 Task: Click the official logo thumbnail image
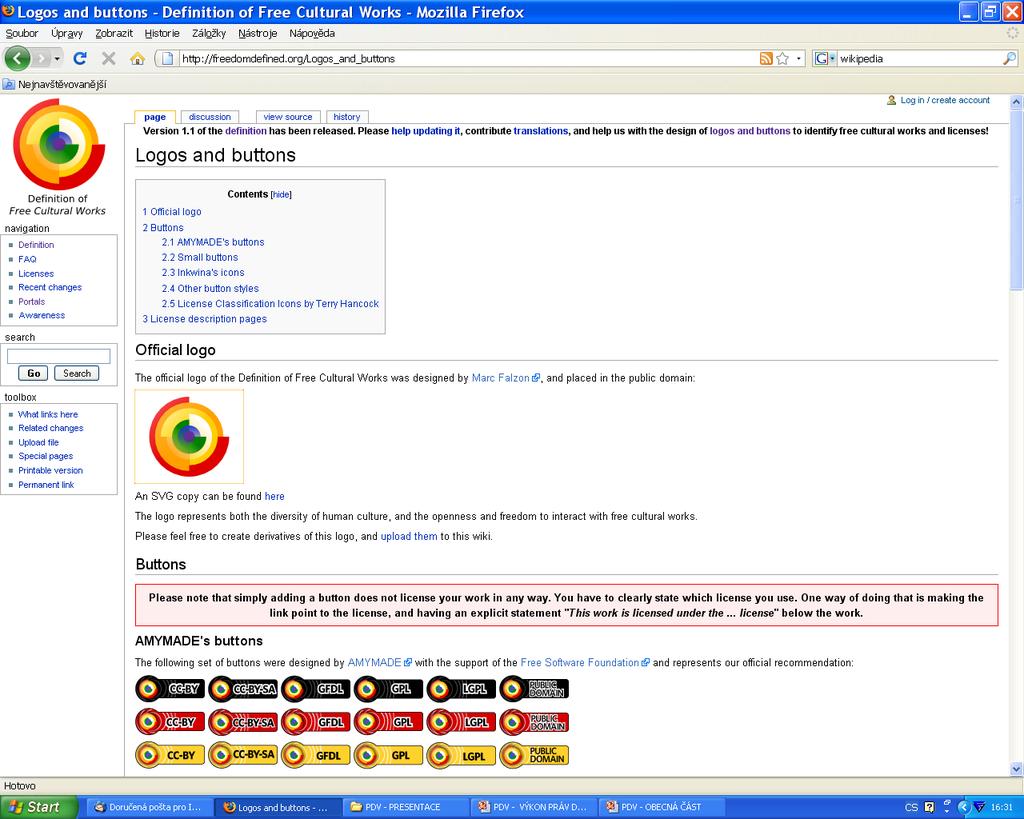click(189, 436)
